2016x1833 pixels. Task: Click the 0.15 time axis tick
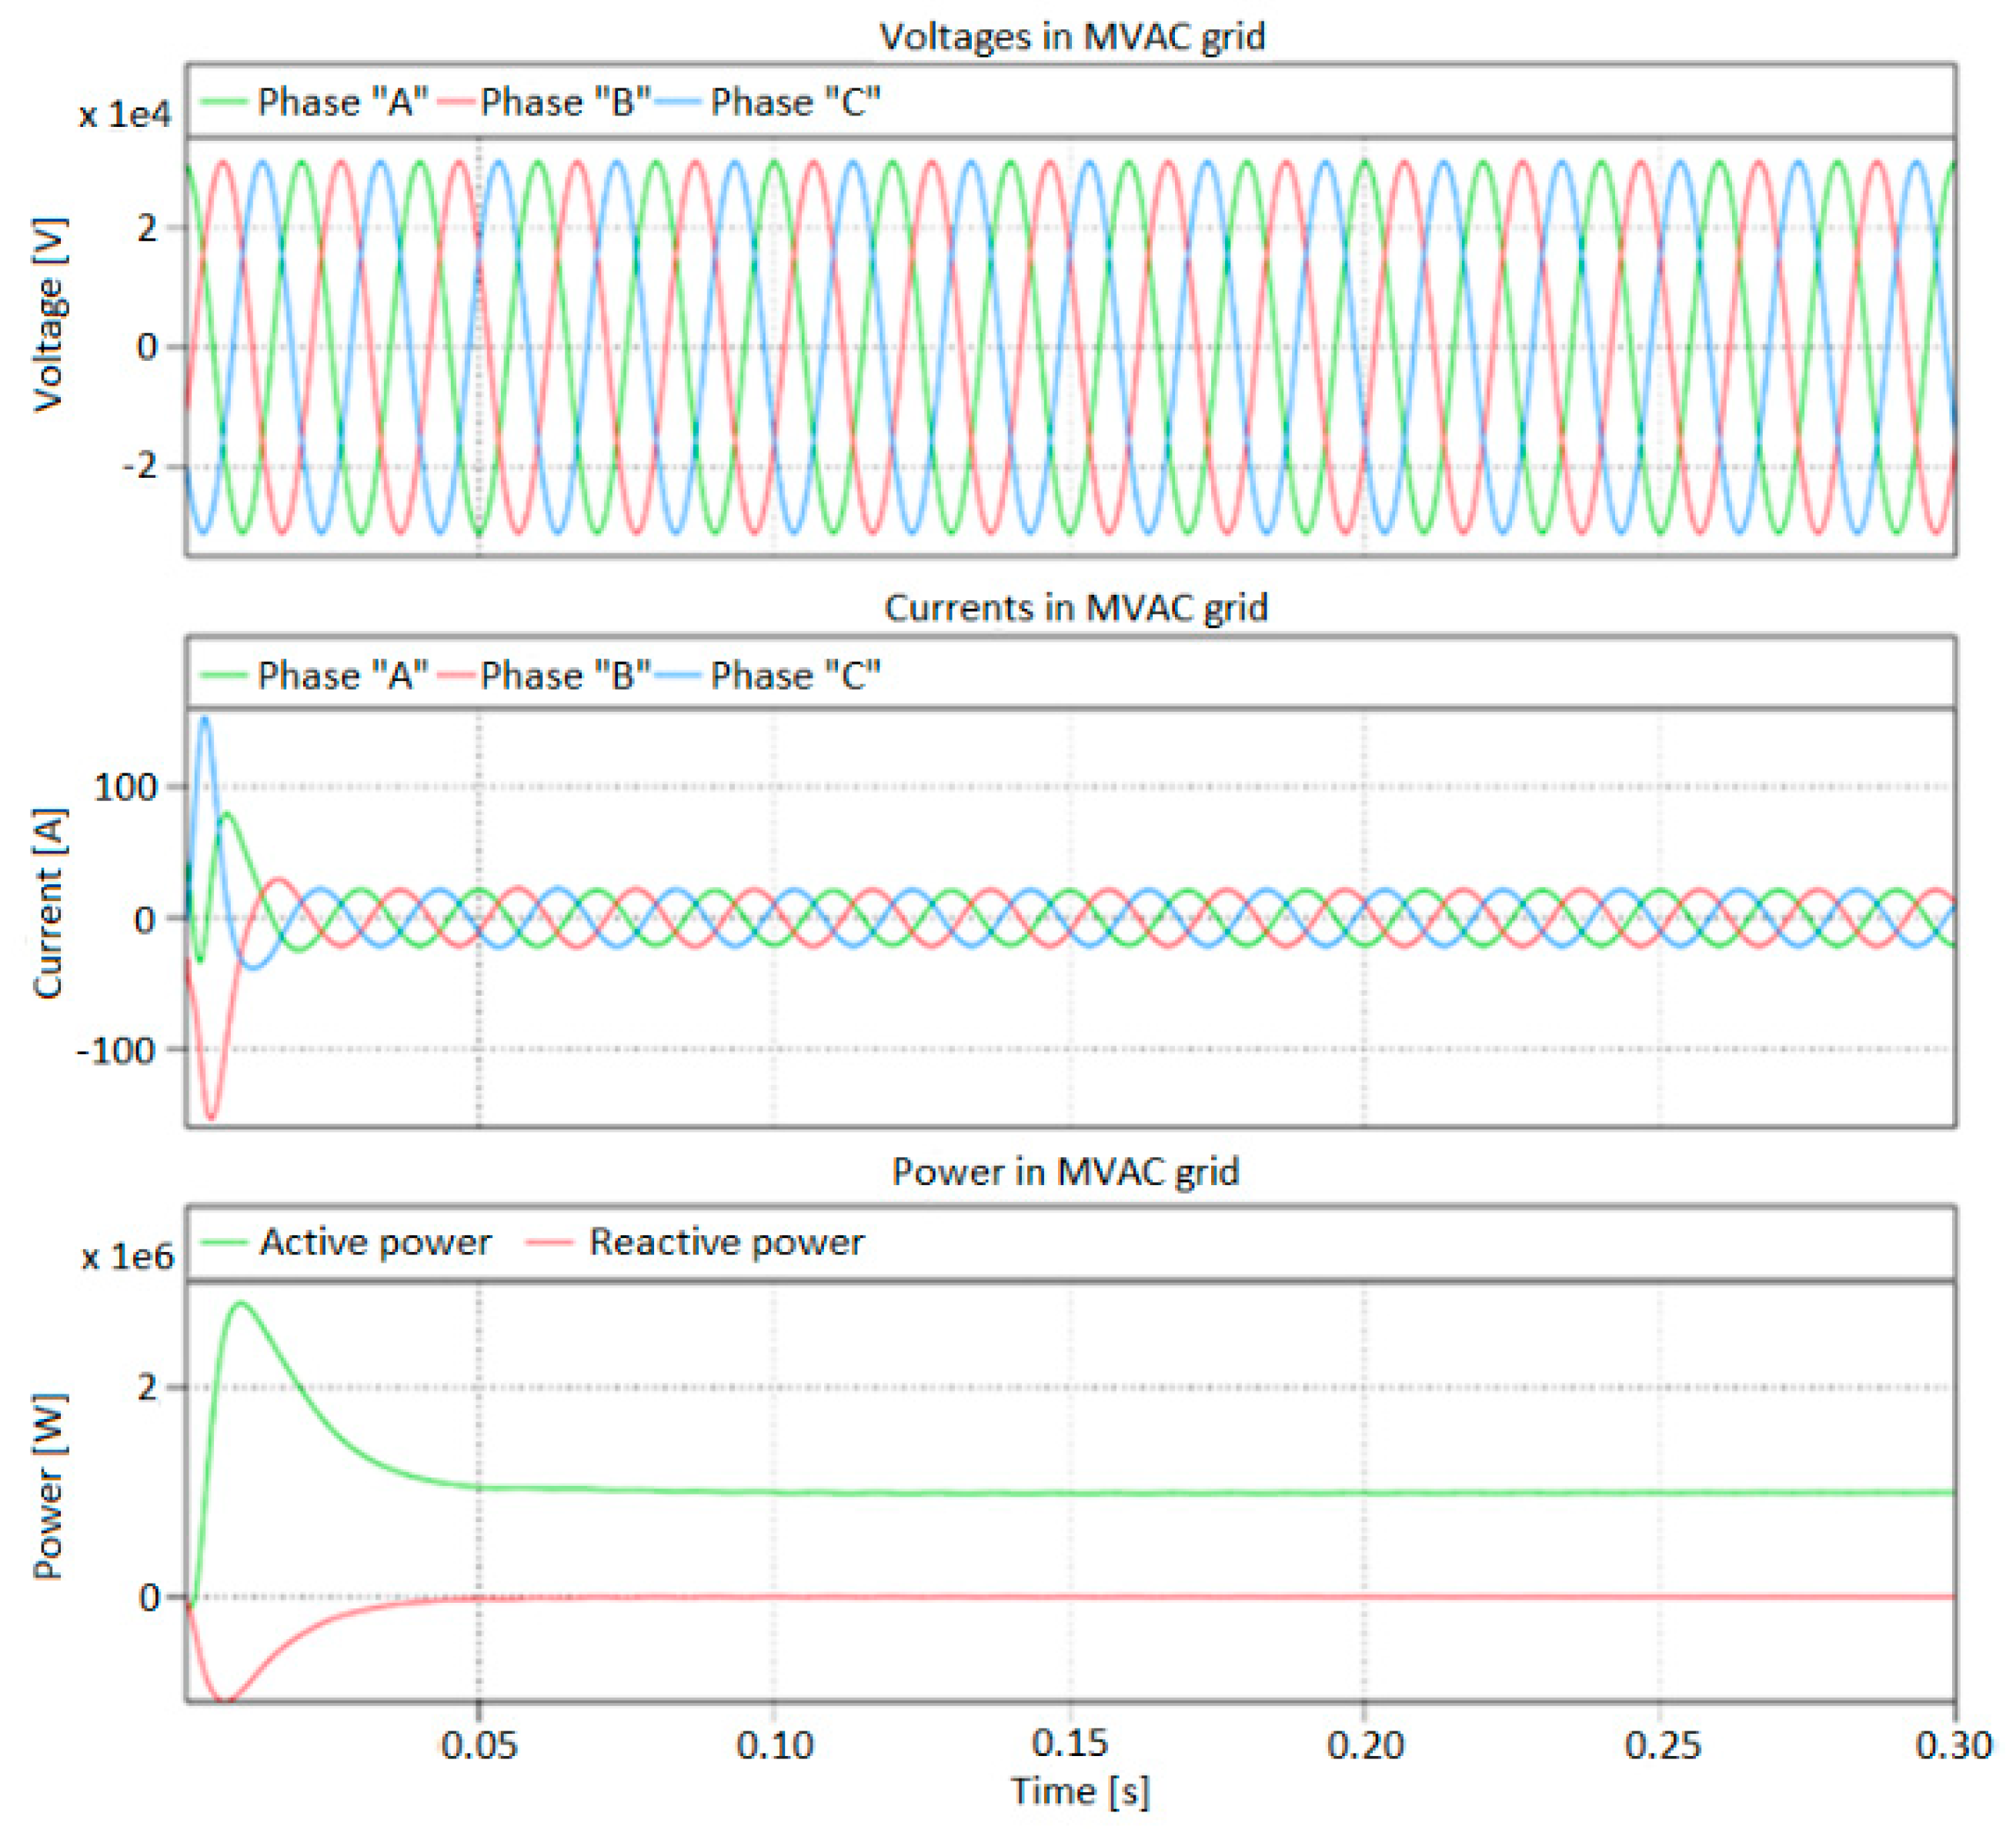coord(1070,1744)
